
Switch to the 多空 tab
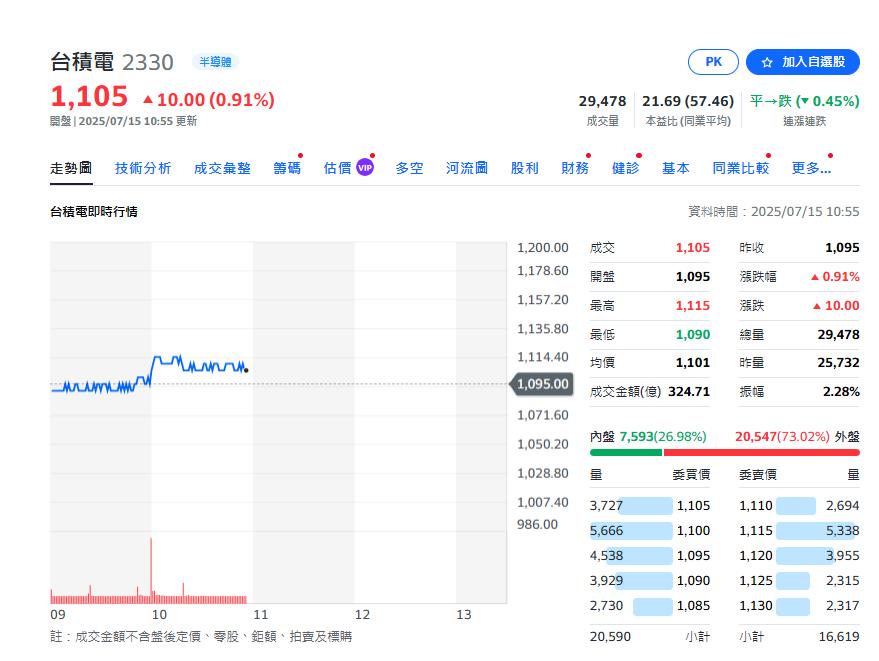409,168
